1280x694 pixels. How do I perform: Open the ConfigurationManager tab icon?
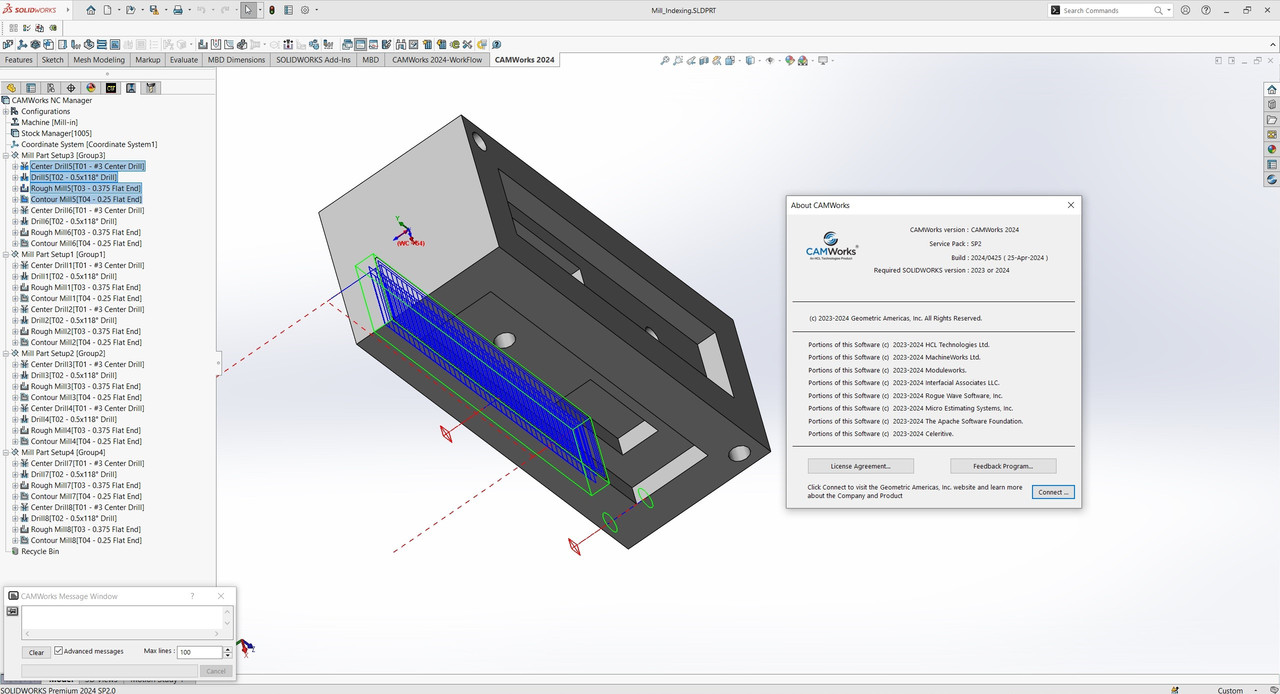coord(51,88)
